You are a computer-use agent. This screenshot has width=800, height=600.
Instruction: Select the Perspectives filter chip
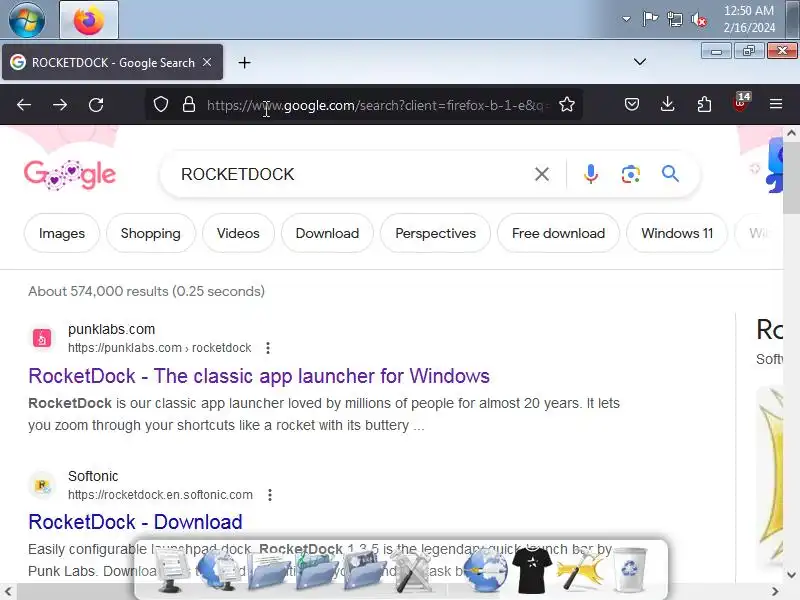point(436,233)
